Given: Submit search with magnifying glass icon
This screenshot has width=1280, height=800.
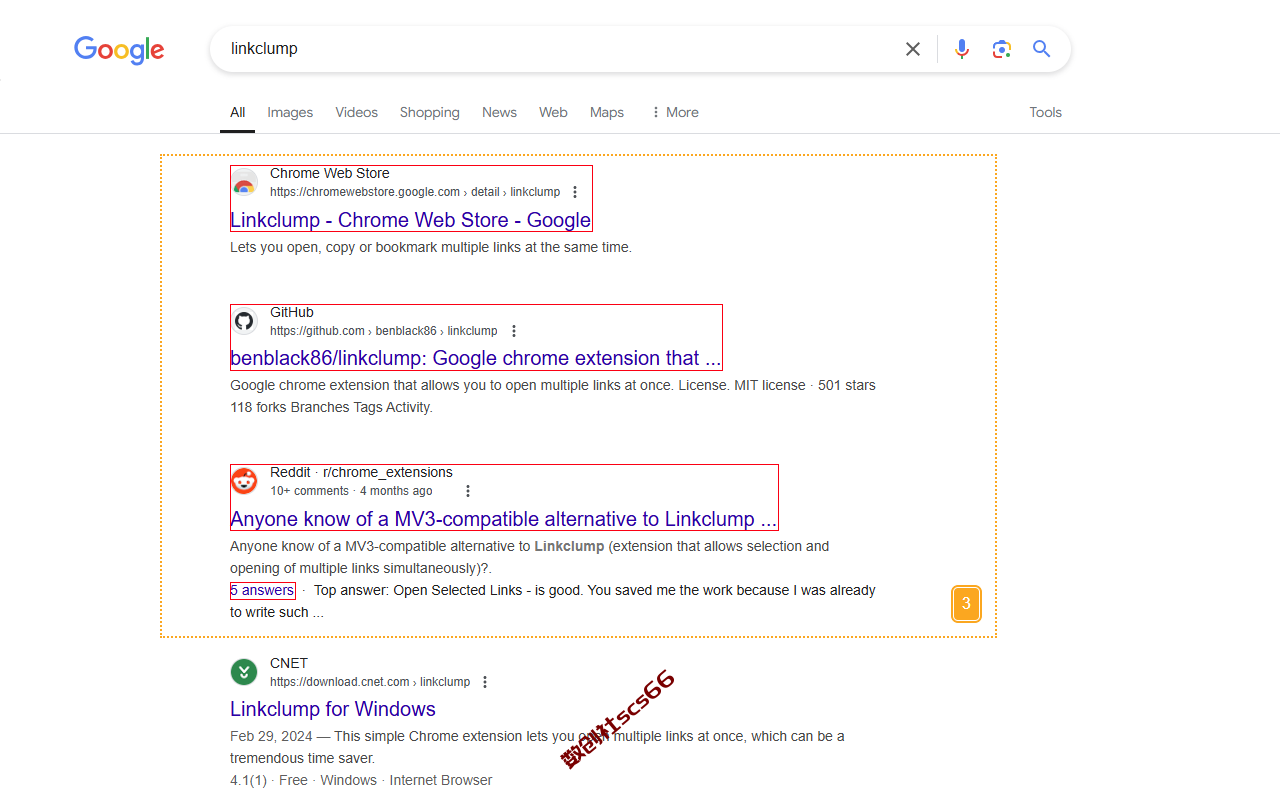Looking at the screenshot, I should point(1042,49).
